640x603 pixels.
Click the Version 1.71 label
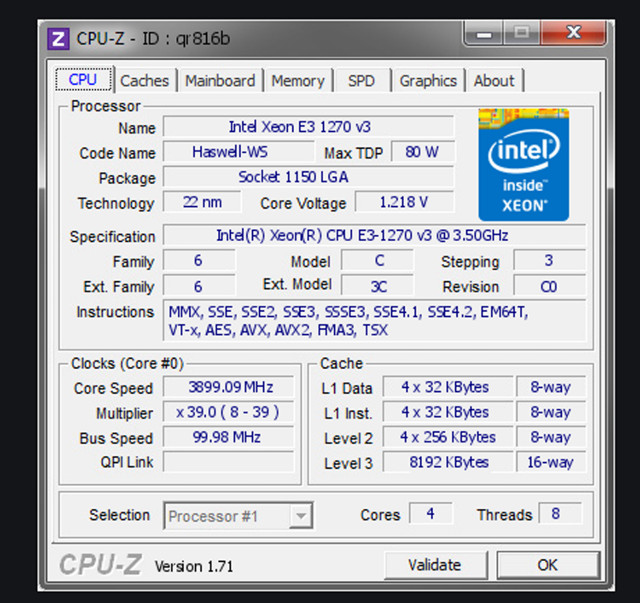pos(194,567)
